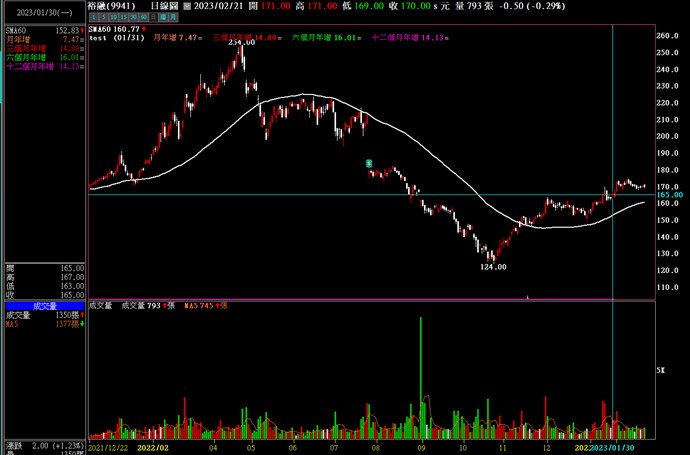Screen dimensions: 690x455
Task: Click the 三個月年增 indicator label in left panel
Action: tap(24, 47)
